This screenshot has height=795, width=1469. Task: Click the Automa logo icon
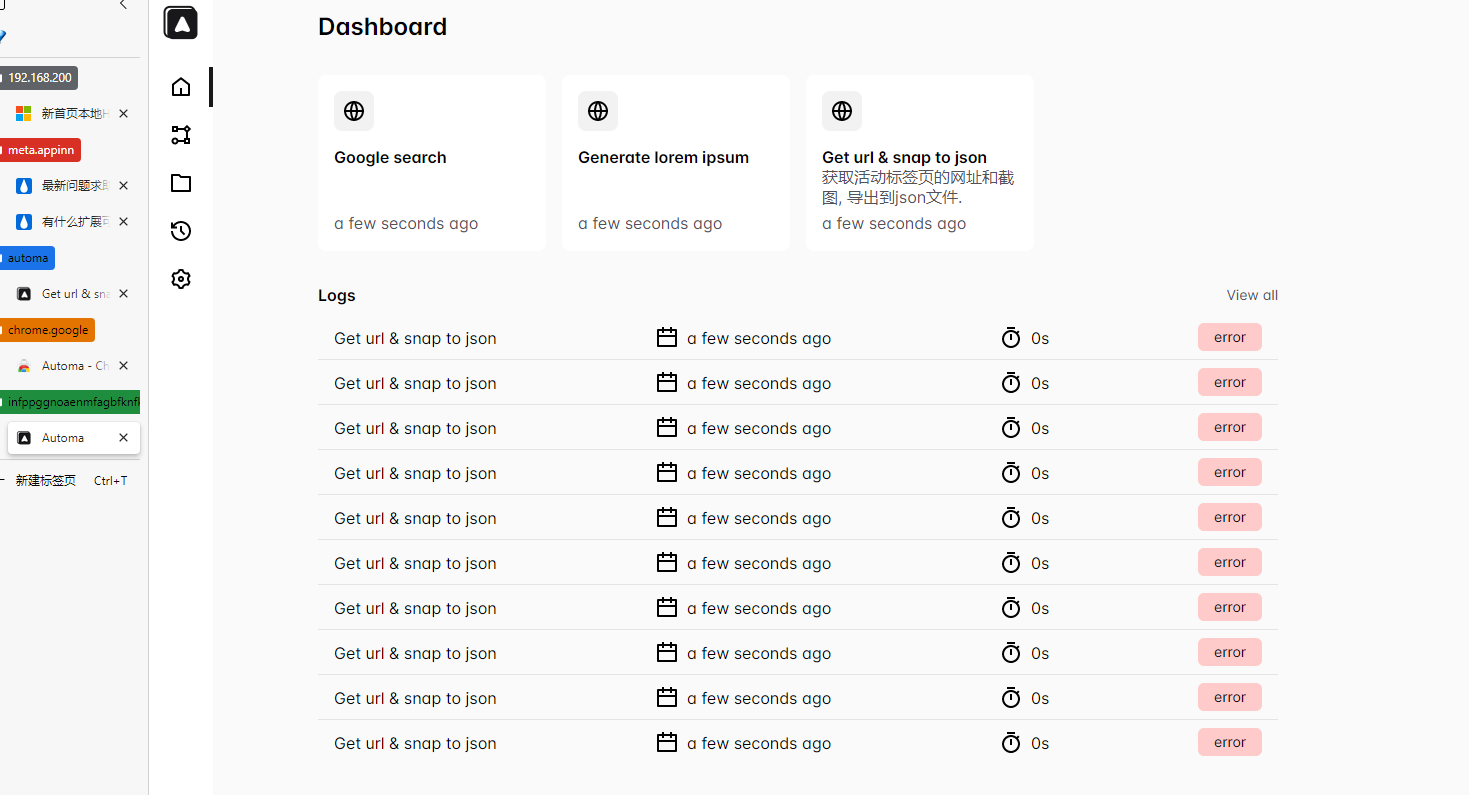tap(181, 23)
